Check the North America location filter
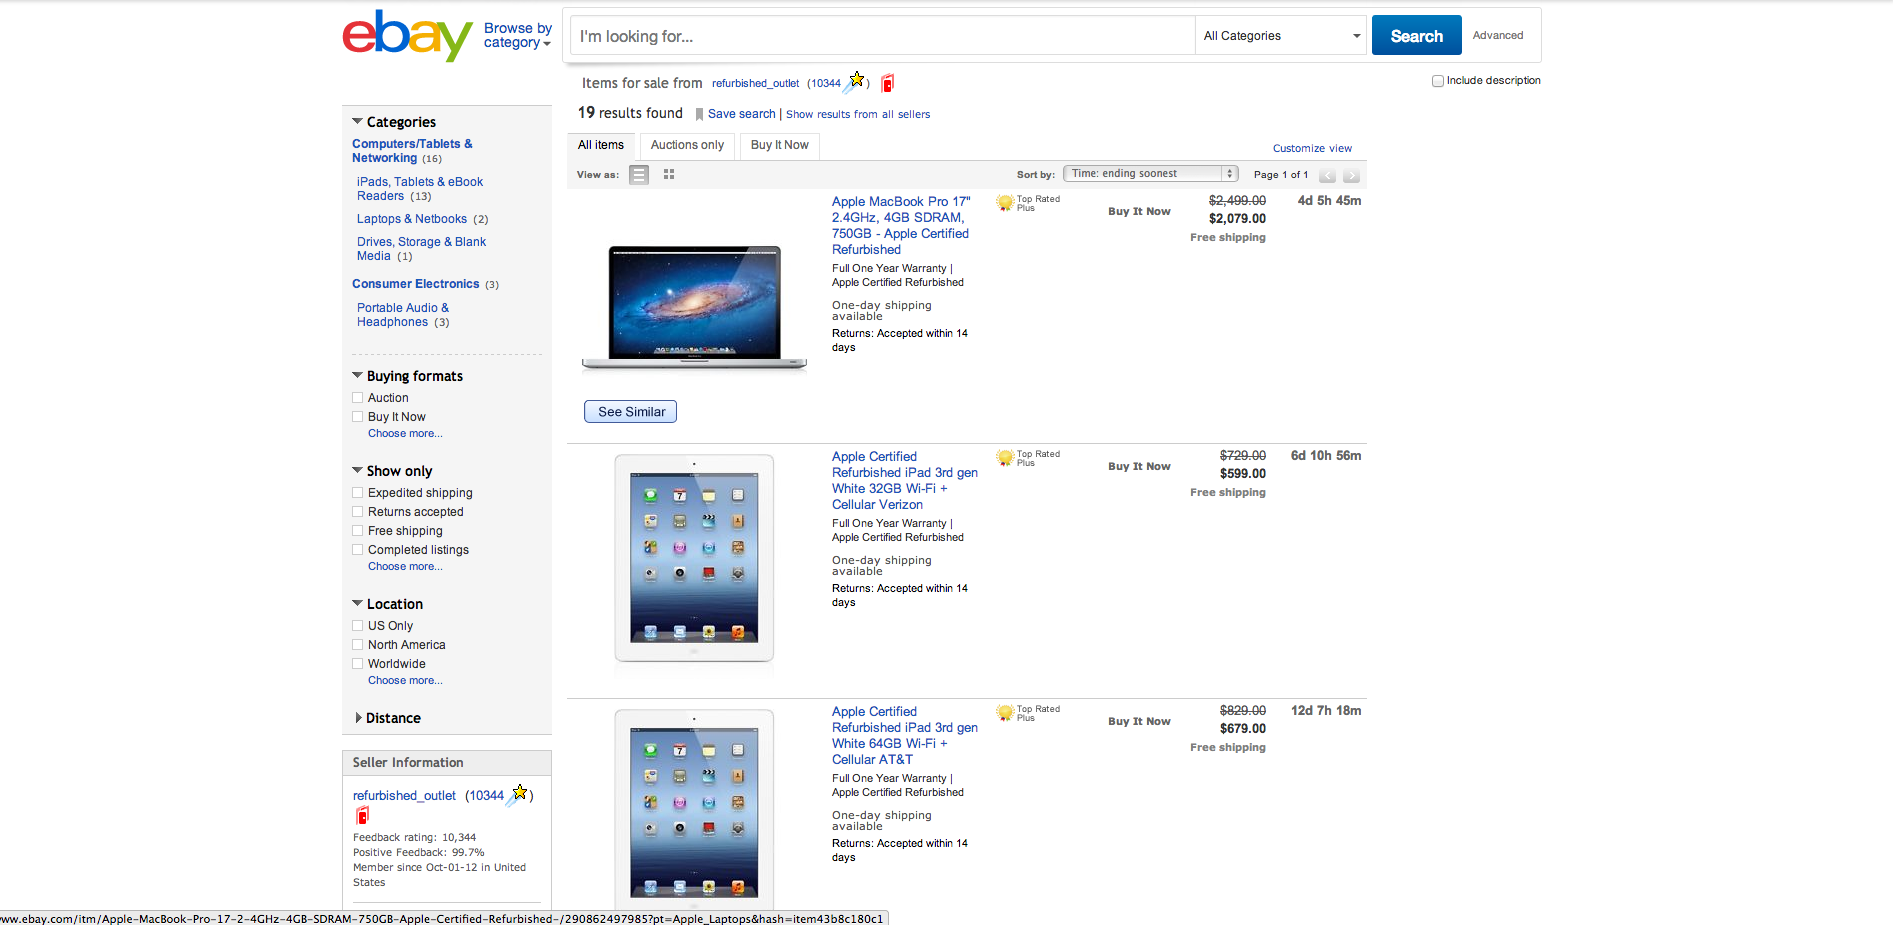Image resolution: width=1893 pixels, height=925 pixels. coord(358,645)
